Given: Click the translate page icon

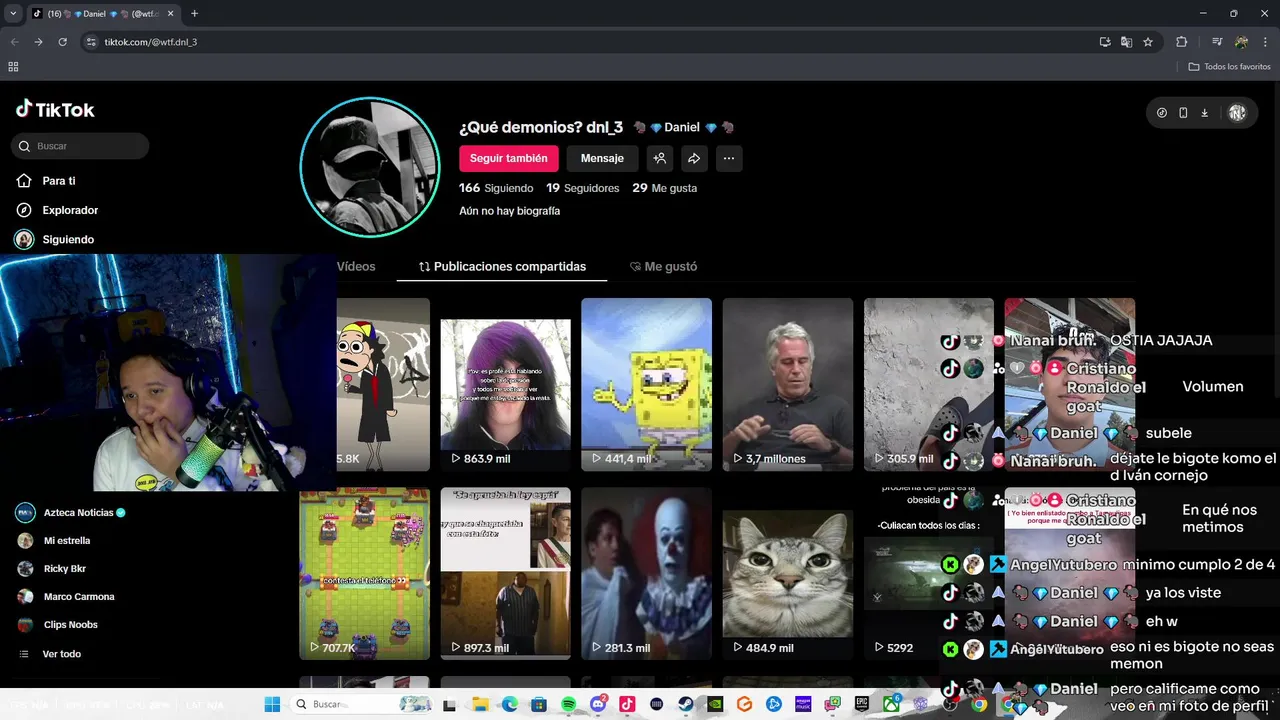Looking at the screenshot, I should (x=1127, y=42).
